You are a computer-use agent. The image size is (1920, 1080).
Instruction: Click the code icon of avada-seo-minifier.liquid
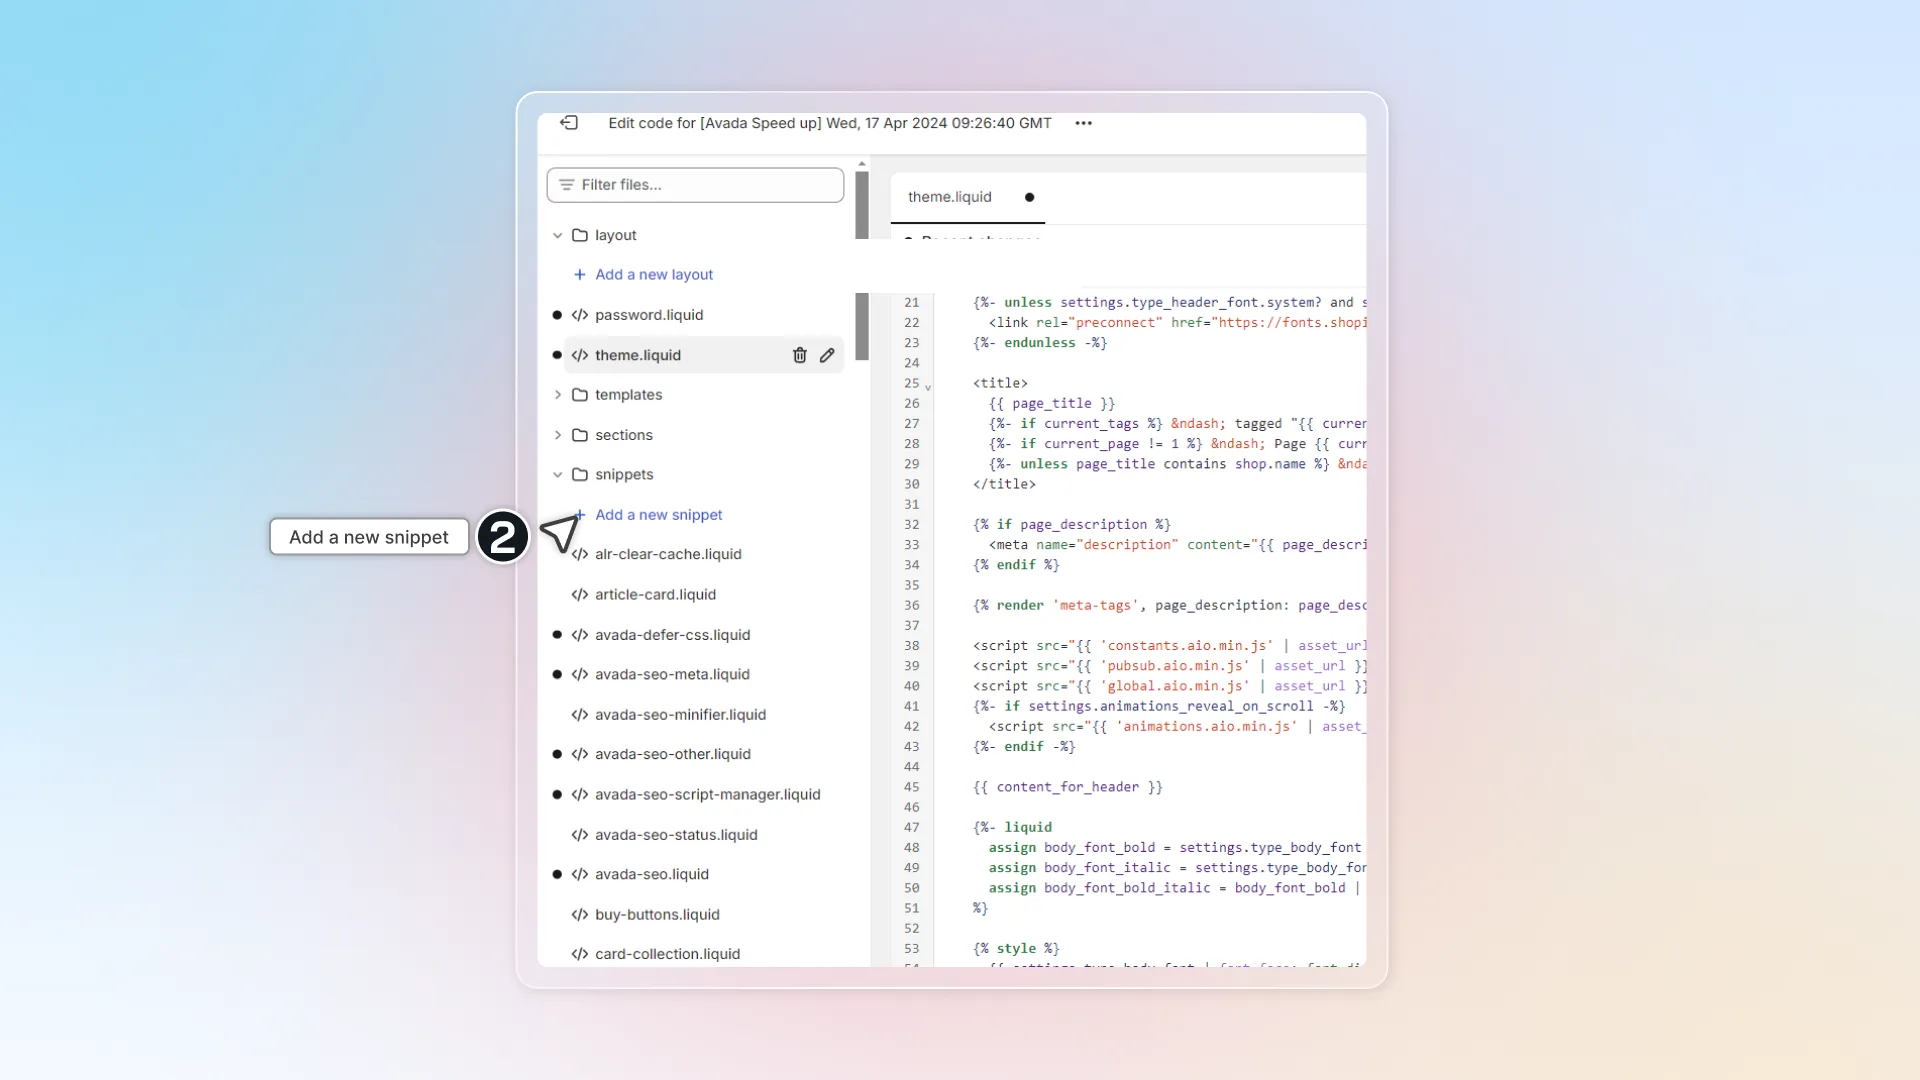pos(580,715)
